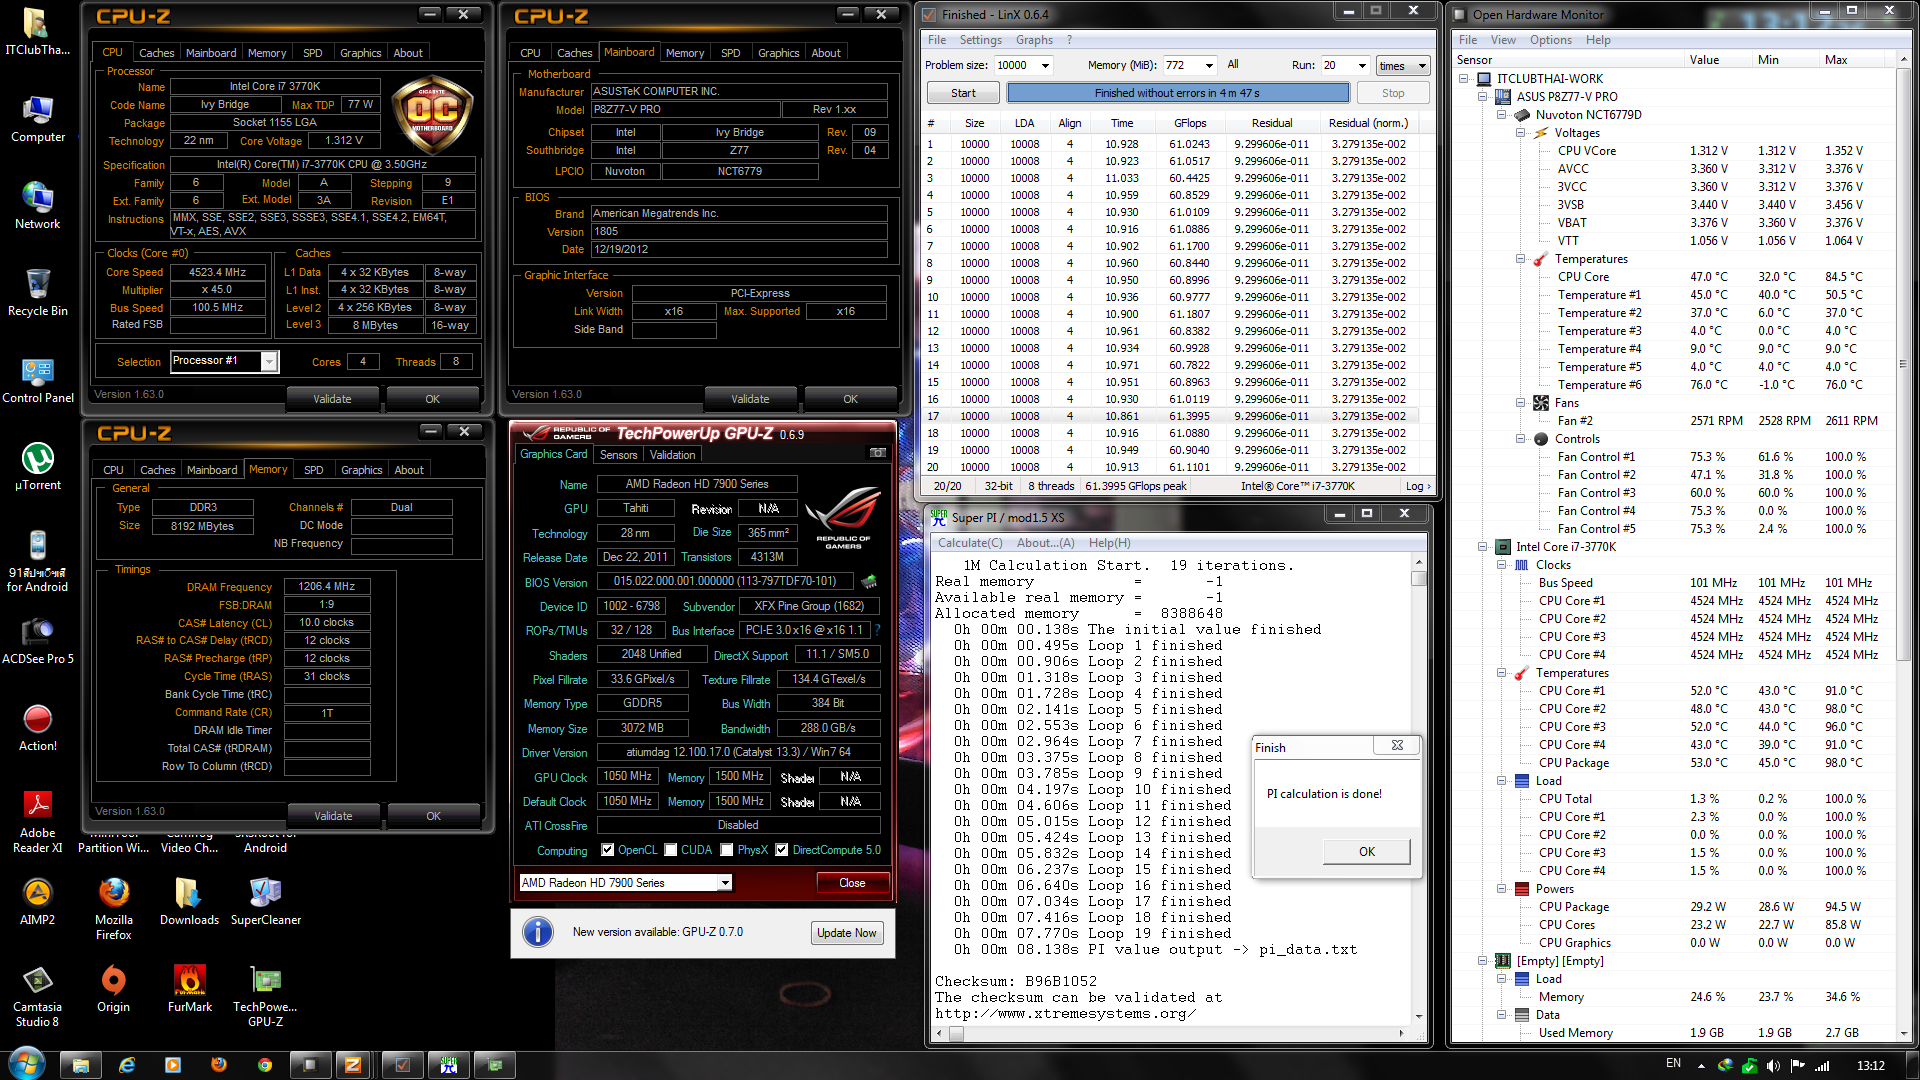Switch to the GPU-Z Sensors tab
The width and height of the screenshot is (1920, 1080).
point(618,454)
